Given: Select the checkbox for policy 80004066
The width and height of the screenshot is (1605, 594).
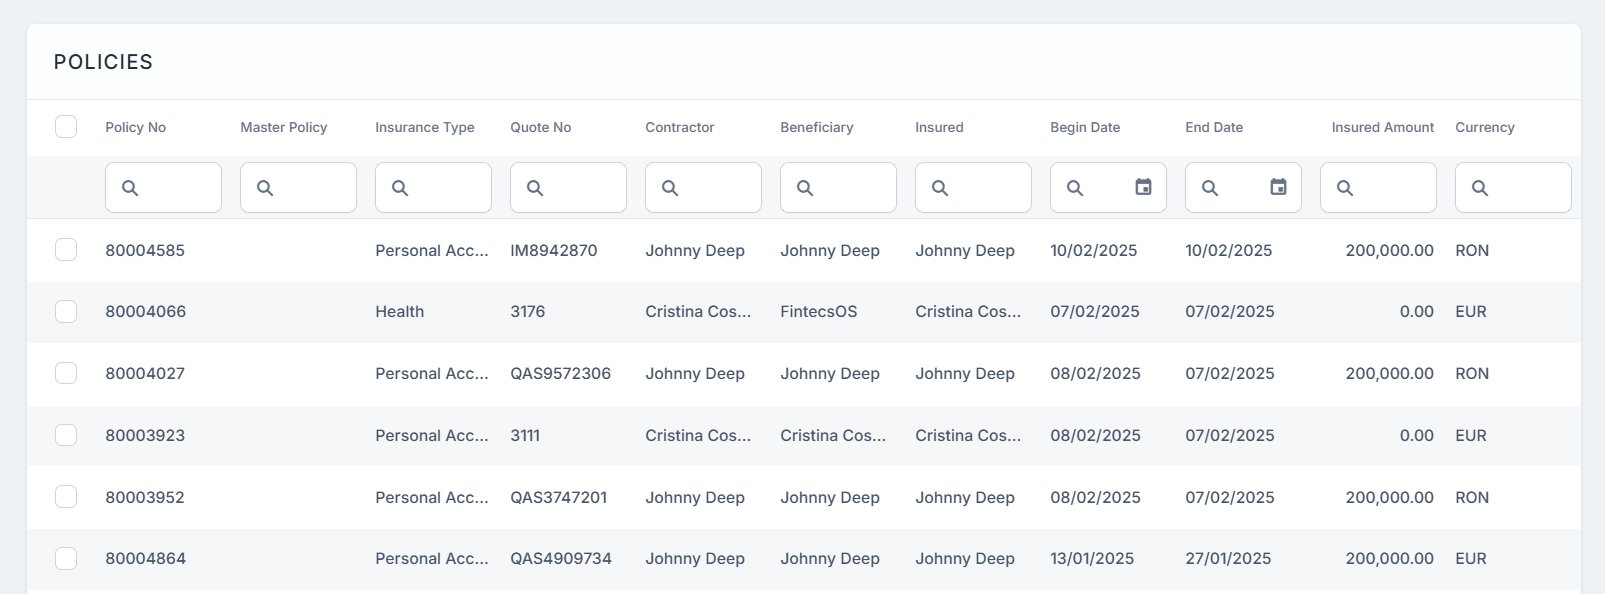Looking at the screenshot, I should click(66, 312).
